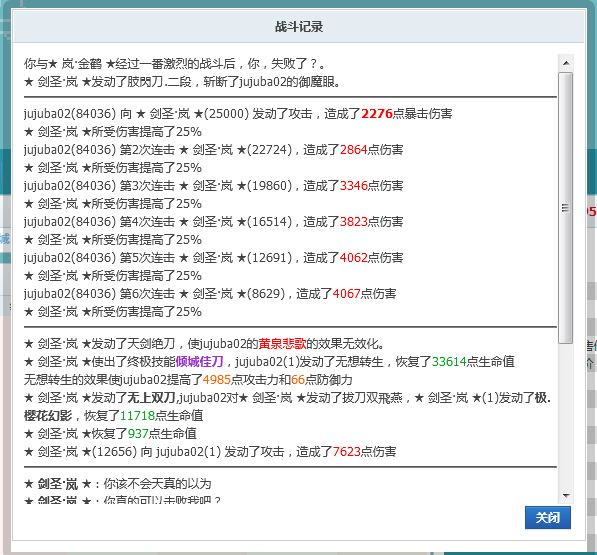Click the purple 倾城佳刀 skill name
This screenshot has width=597, height=555.
click(x=199, y=361)
